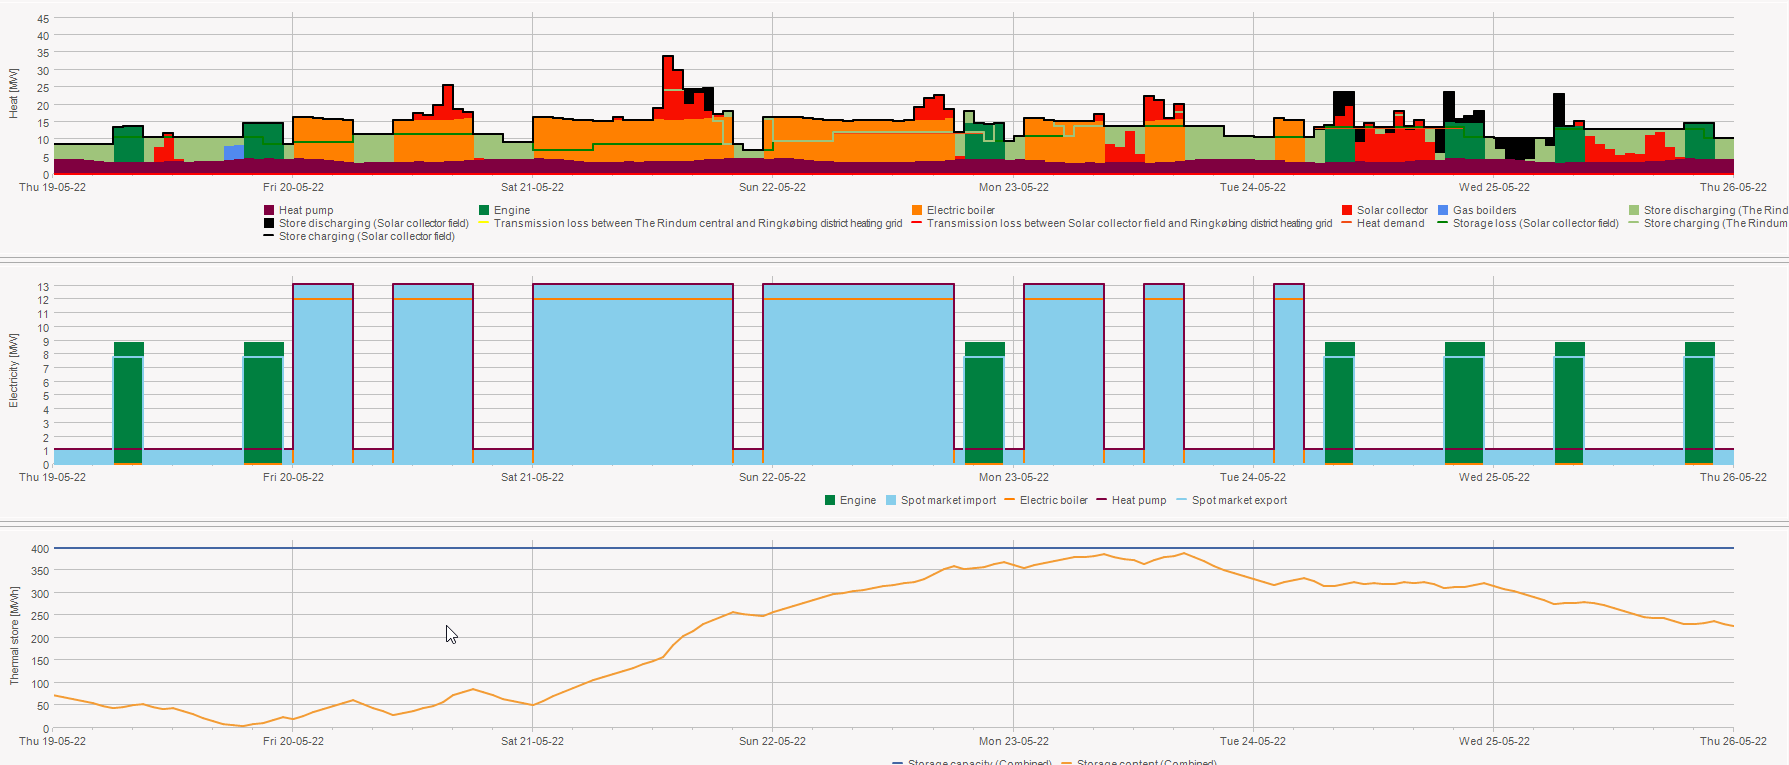1789x765 pixels.
Task: Click 'Thu 19-05-22' label under electricity chart
Action: click(52, 477)
